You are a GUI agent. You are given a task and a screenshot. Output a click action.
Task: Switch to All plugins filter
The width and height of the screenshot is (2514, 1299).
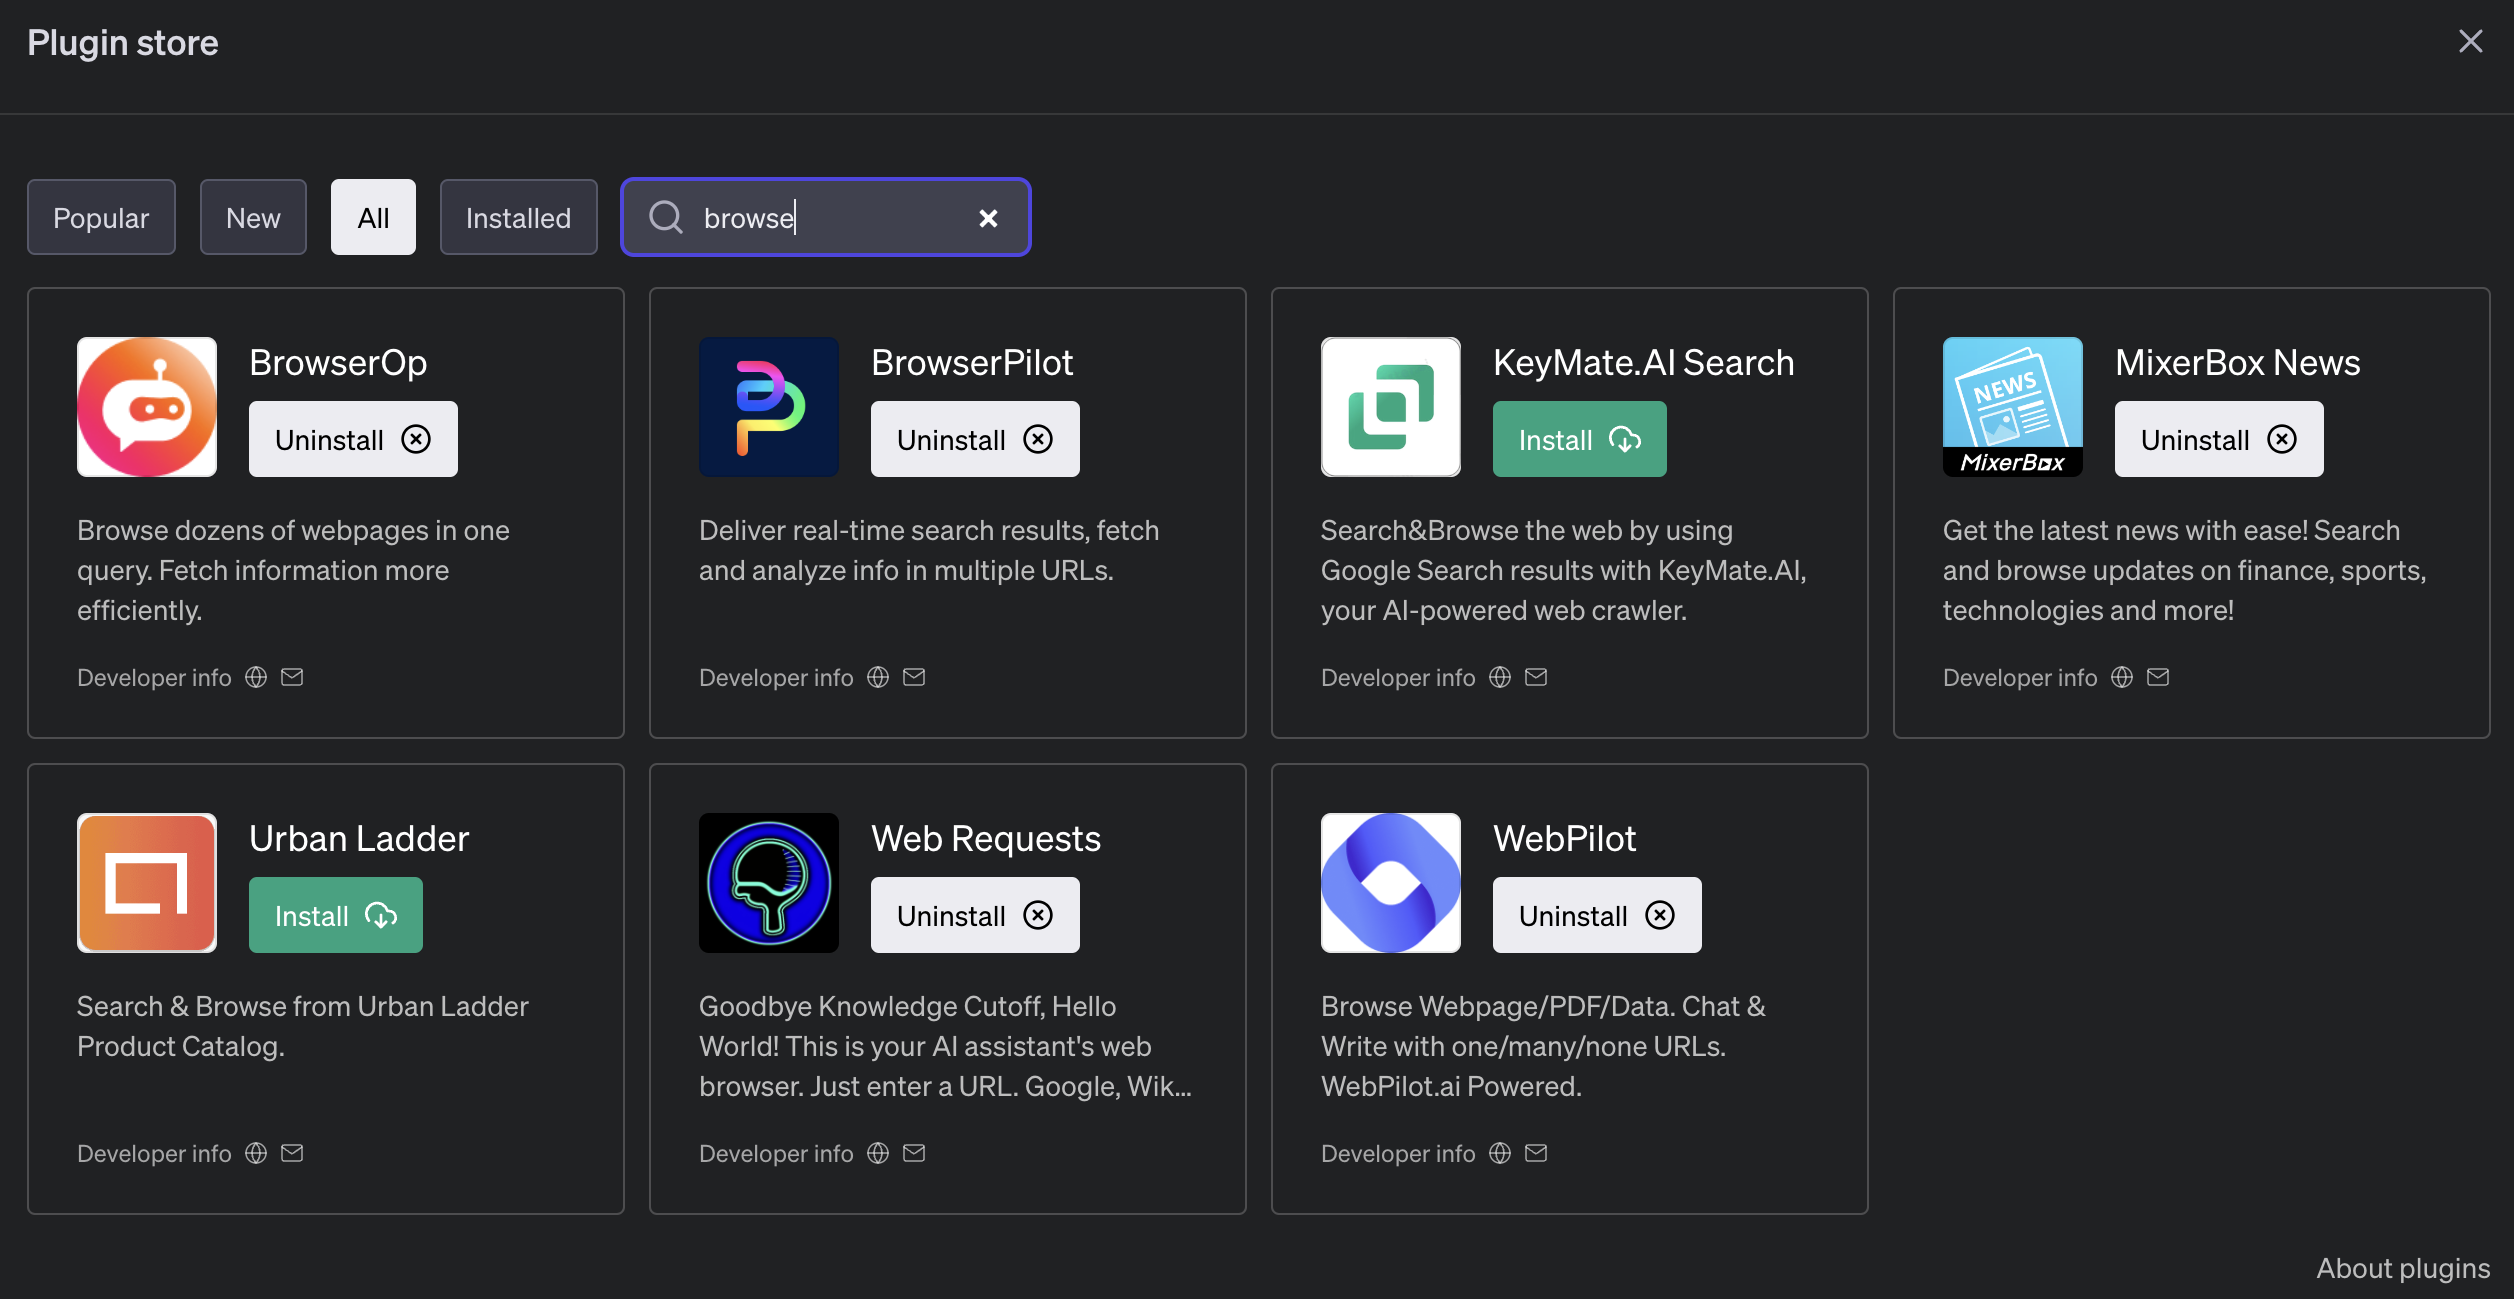point(373,215)
